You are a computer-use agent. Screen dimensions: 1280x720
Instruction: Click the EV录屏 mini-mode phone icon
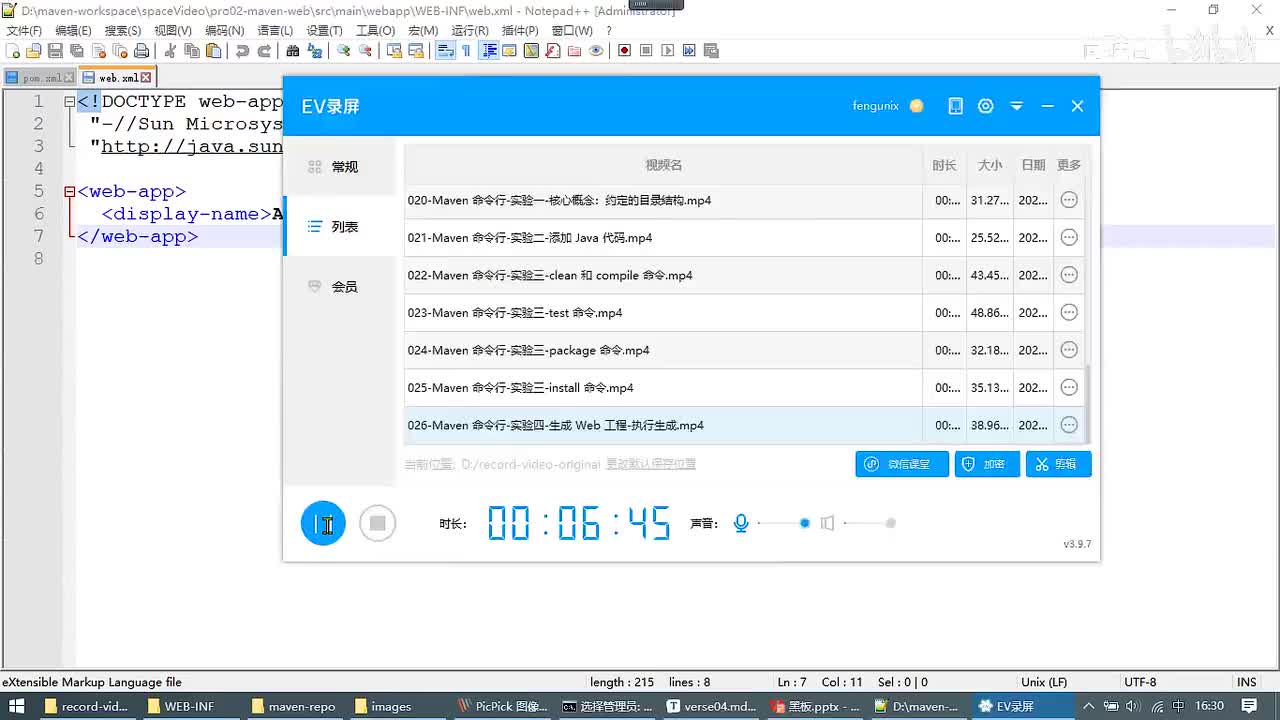956,106
